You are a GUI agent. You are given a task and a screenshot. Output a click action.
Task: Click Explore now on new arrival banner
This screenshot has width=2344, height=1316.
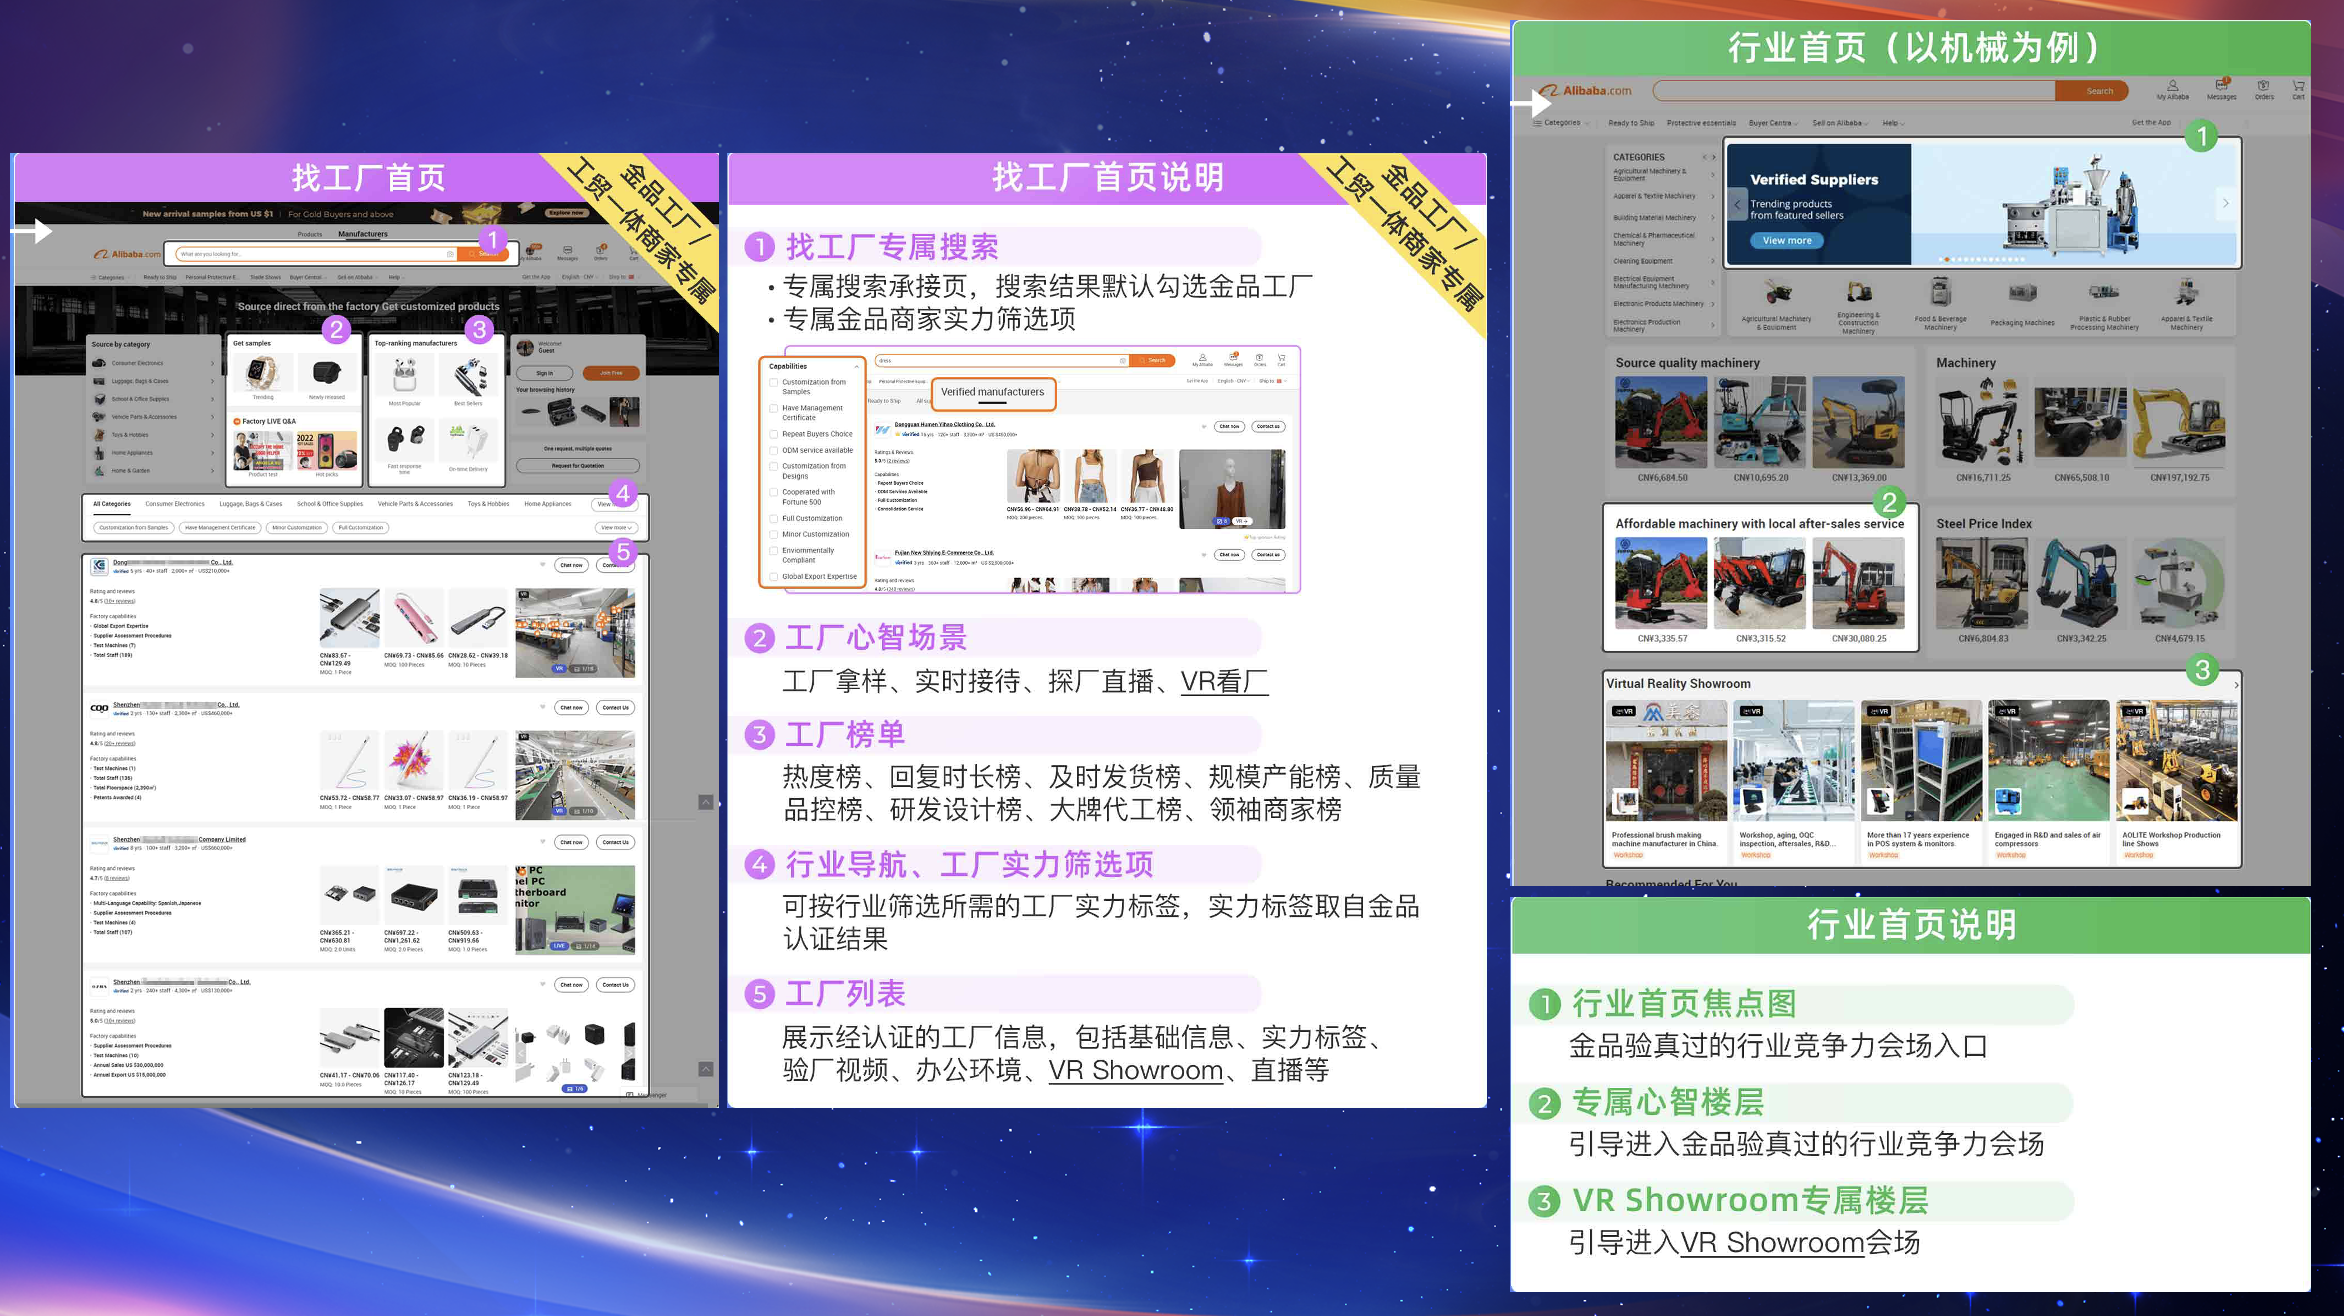[566, 213]
